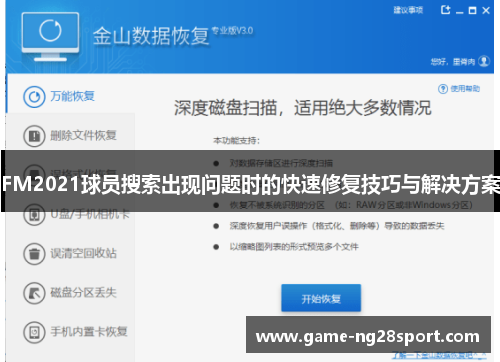Click the 手机内置卡恢复 phone icon
Image resolution: width=500 pixels, height=362 pixels.
(x=34, y=332)
